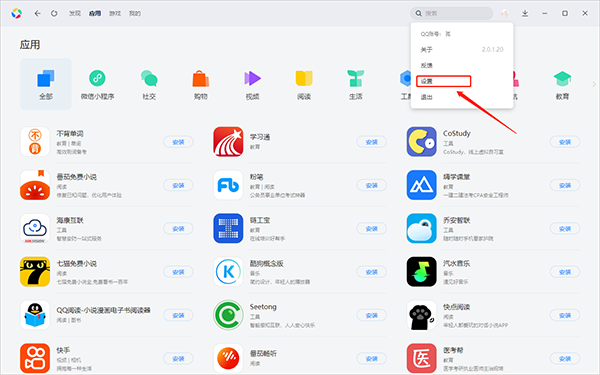Open the 阅读 category

[x=304, y=85]
